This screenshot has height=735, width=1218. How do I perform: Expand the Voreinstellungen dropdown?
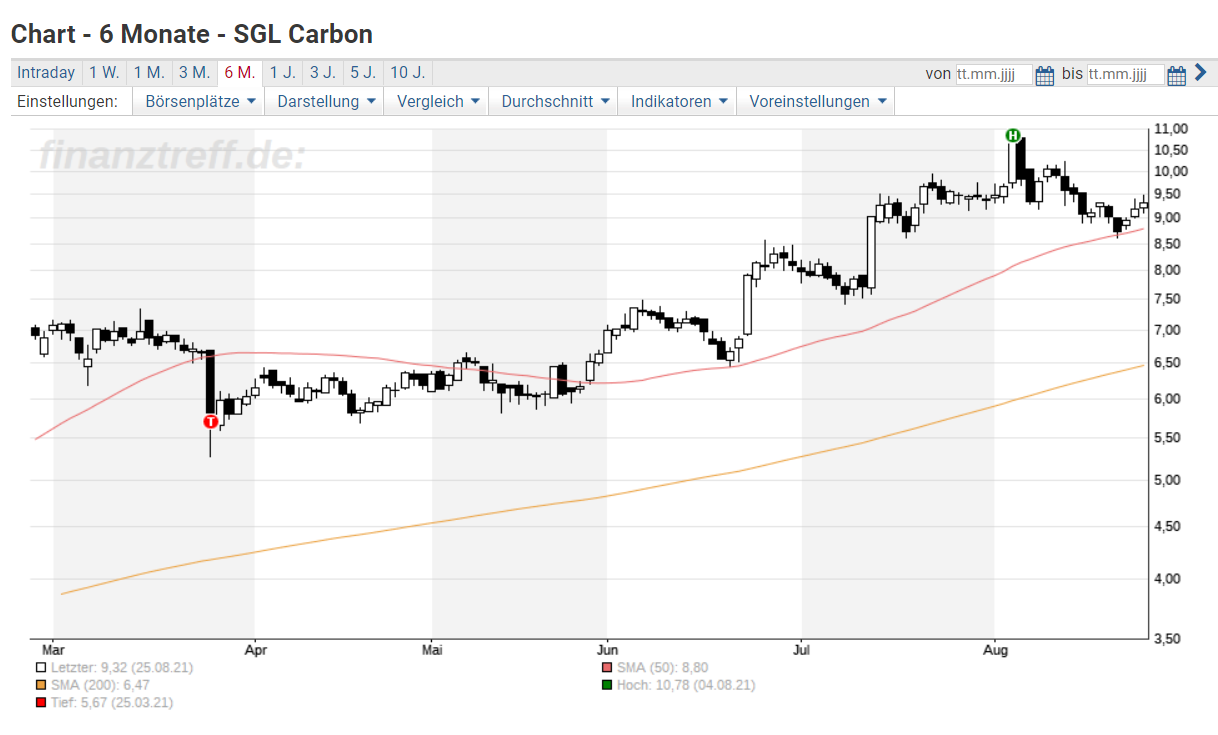[816, 101]
